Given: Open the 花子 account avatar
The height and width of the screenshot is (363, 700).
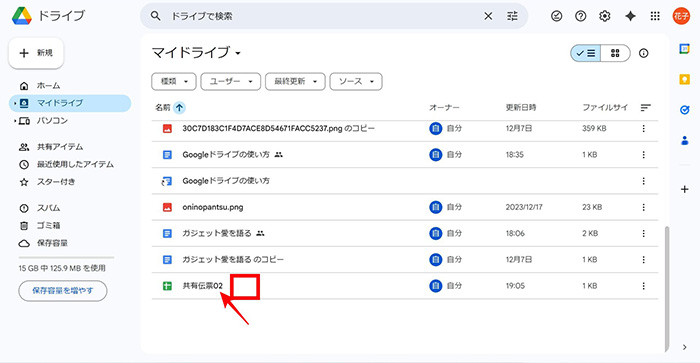Looking at the screenshot, I should (x=681, y=16).
